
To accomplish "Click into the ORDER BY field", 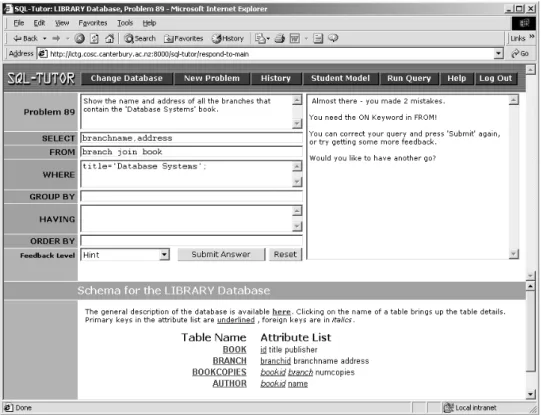I will click(x=191, y=241).
